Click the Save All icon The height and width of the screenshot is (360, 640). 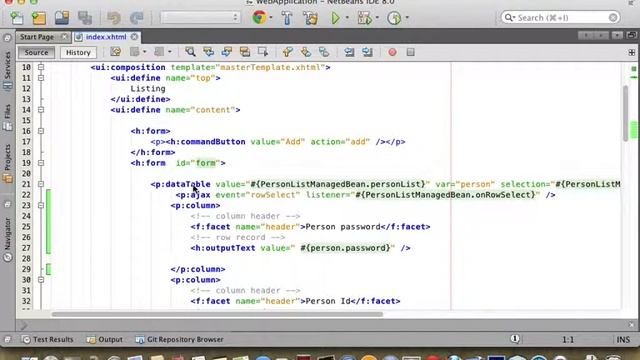pos(85,18)
